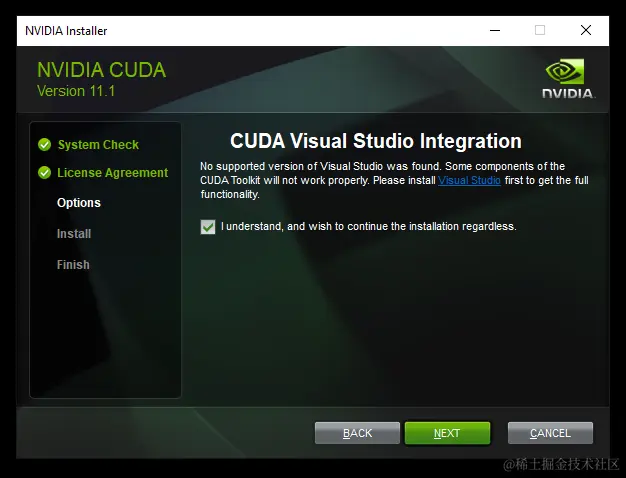Select the License Agreement step
This screenshot has height=478, width=626.
pyautogui.click(x=113, y=173)
